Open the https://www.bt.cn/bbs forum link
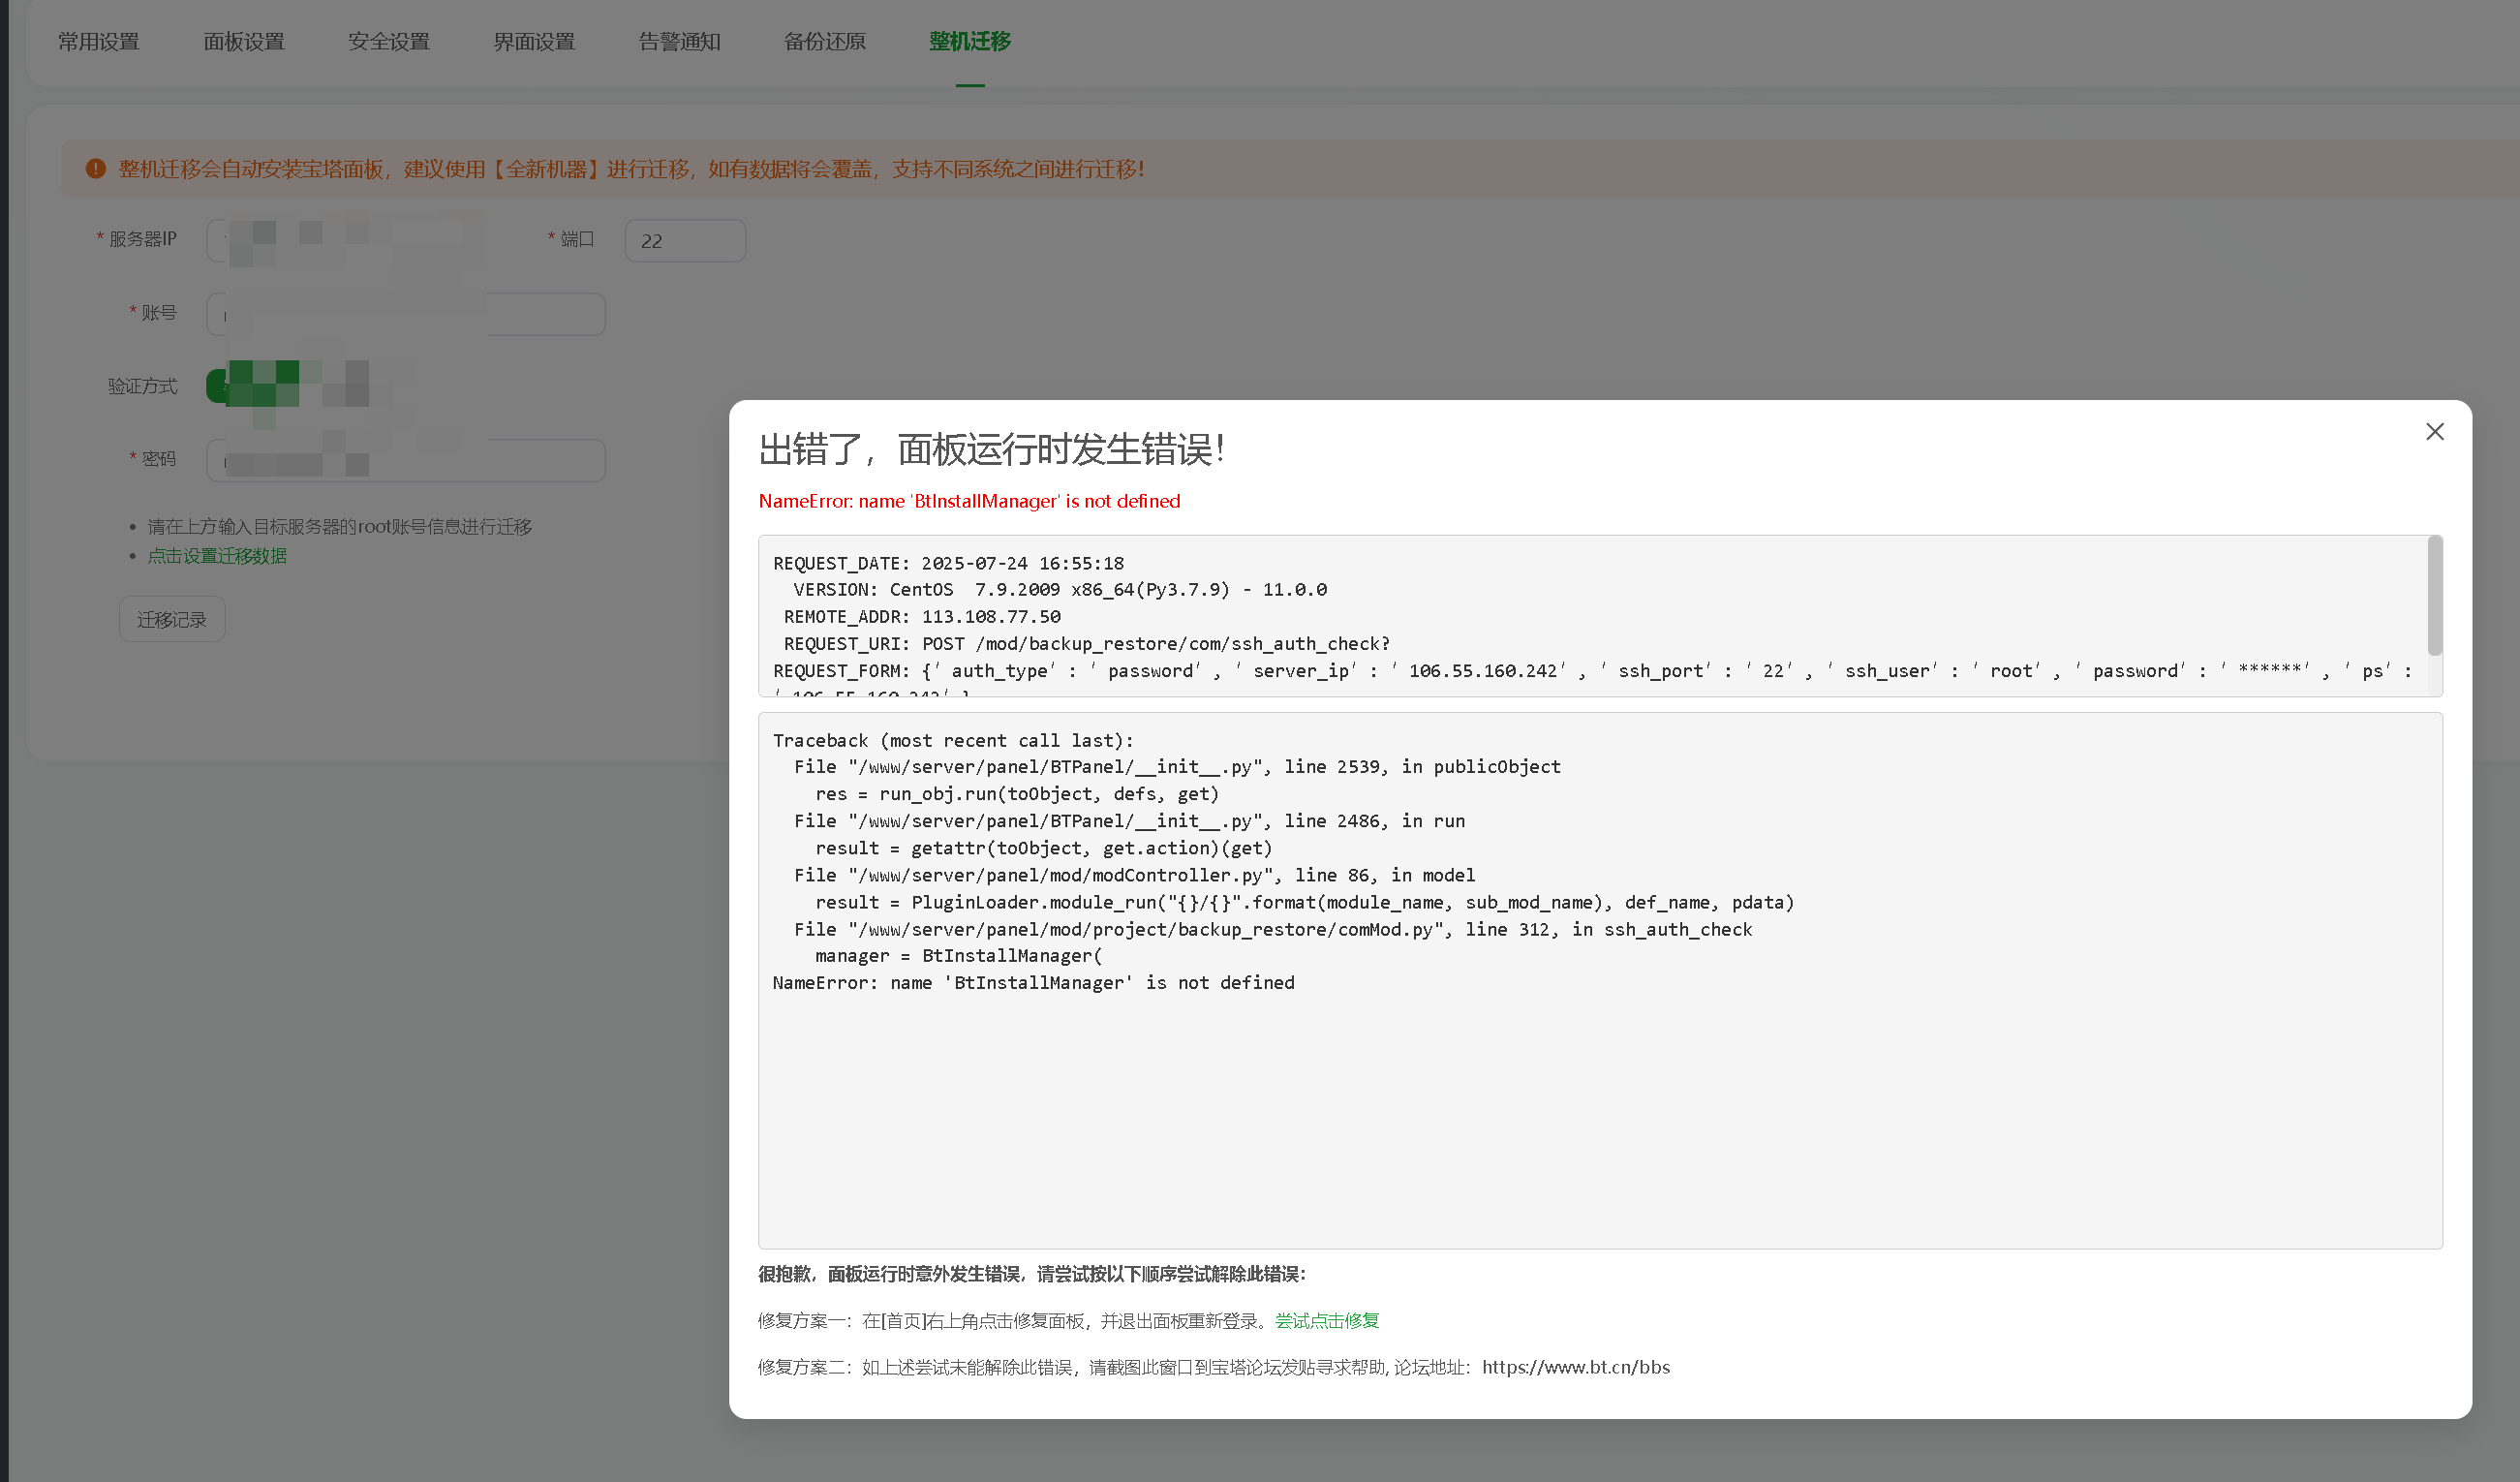Viewport: 2520px width, 1482px height. [x=1576, y=1367]
